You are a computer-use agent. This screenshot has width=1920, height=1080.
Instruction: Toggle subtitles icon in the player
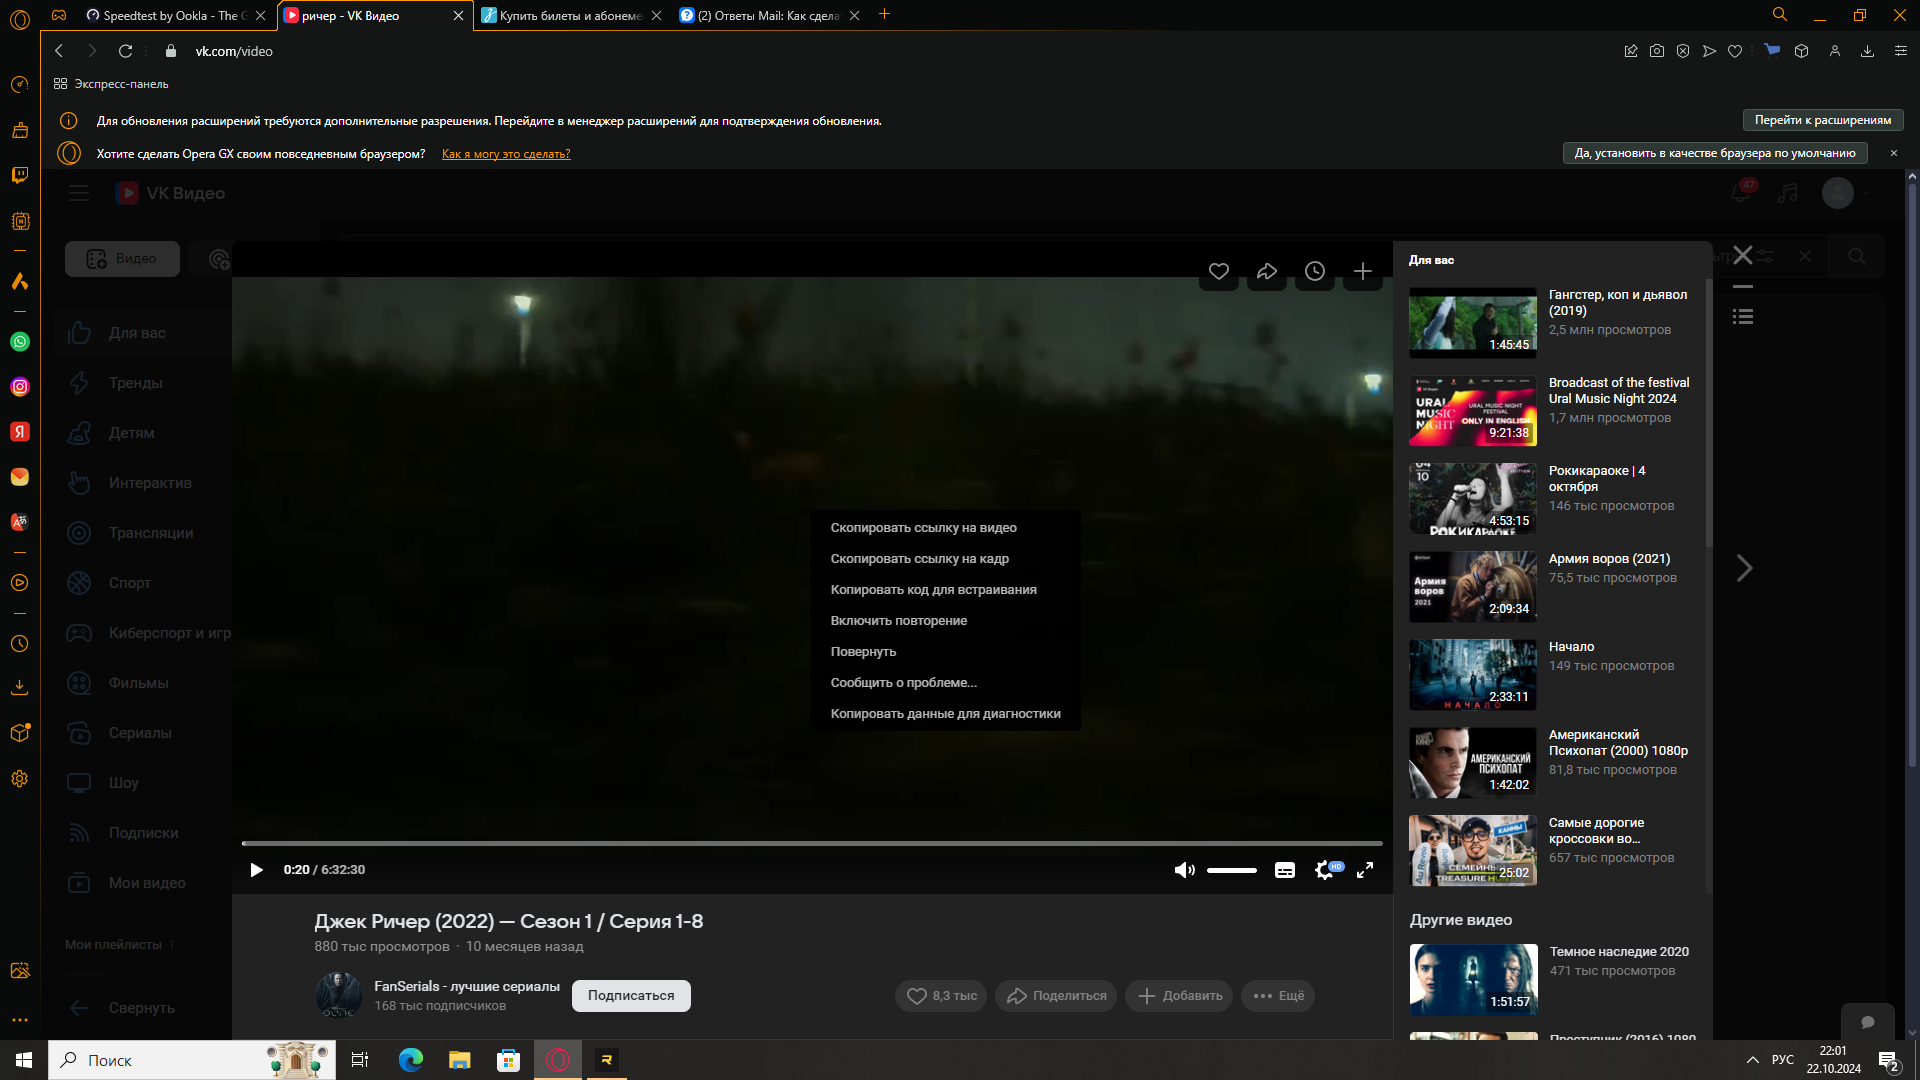point(1285,870)
